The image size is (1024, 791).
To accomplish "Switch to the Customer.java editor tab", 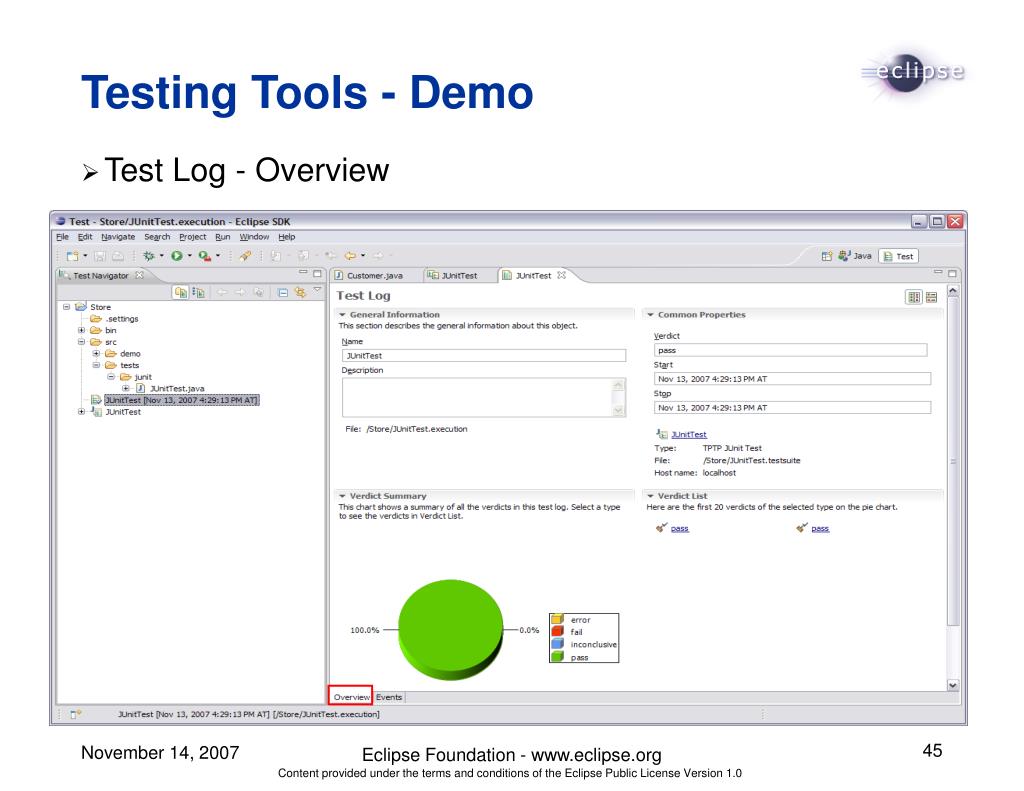I will [x=369, y=276].
